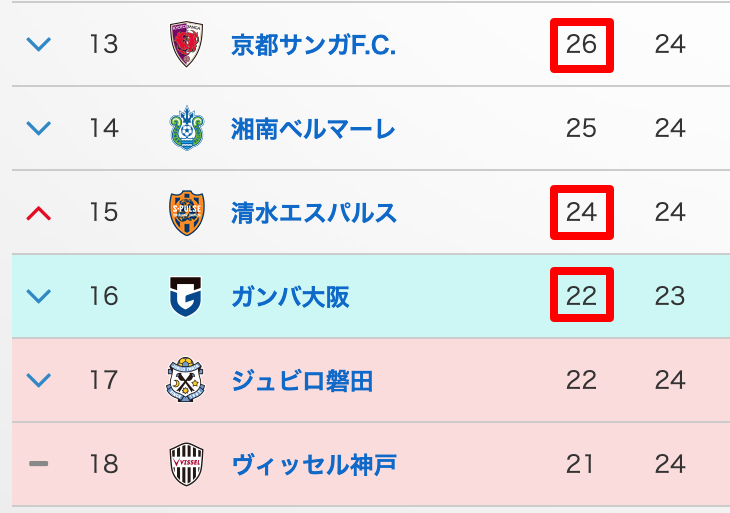
Task: Click the blue down chevron at rank 17
Action: [x=39, y=380]
